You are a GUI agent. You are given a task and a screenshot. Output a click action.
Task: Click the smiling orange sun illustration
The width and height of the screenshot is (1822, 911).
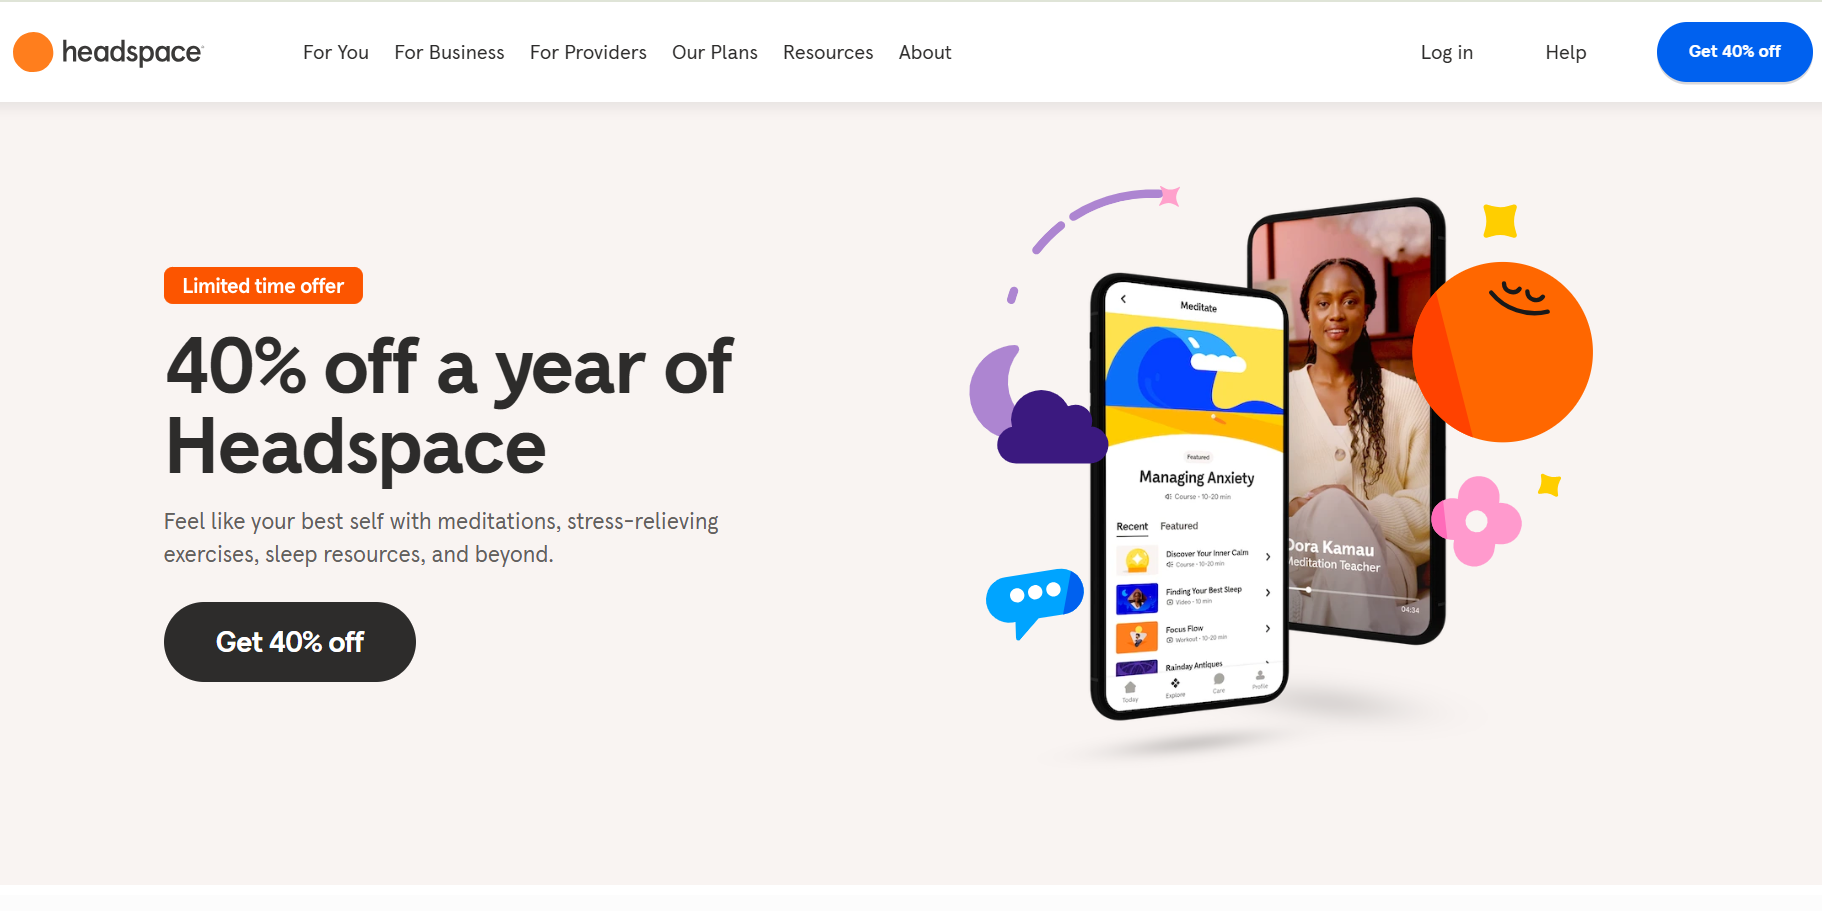coord(1502,352)
